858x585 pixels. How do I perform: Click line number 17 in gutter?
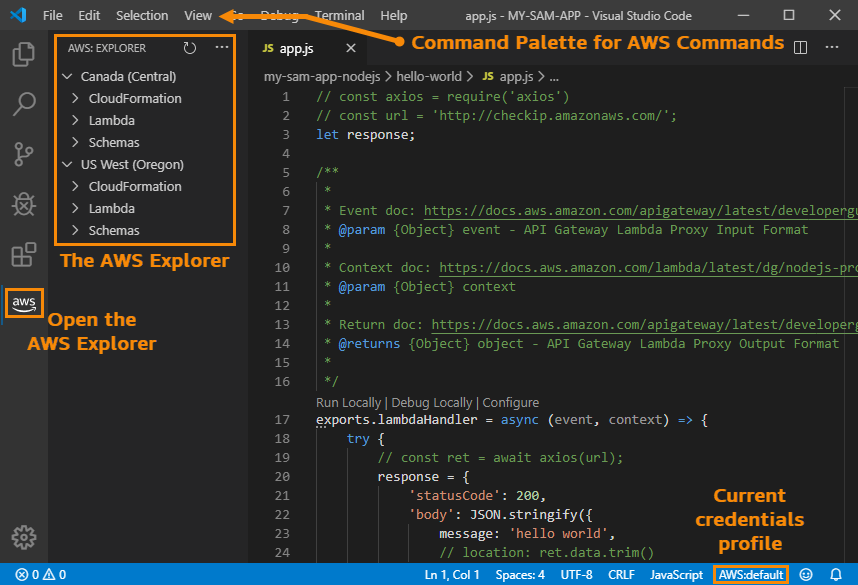coord(282,420)
